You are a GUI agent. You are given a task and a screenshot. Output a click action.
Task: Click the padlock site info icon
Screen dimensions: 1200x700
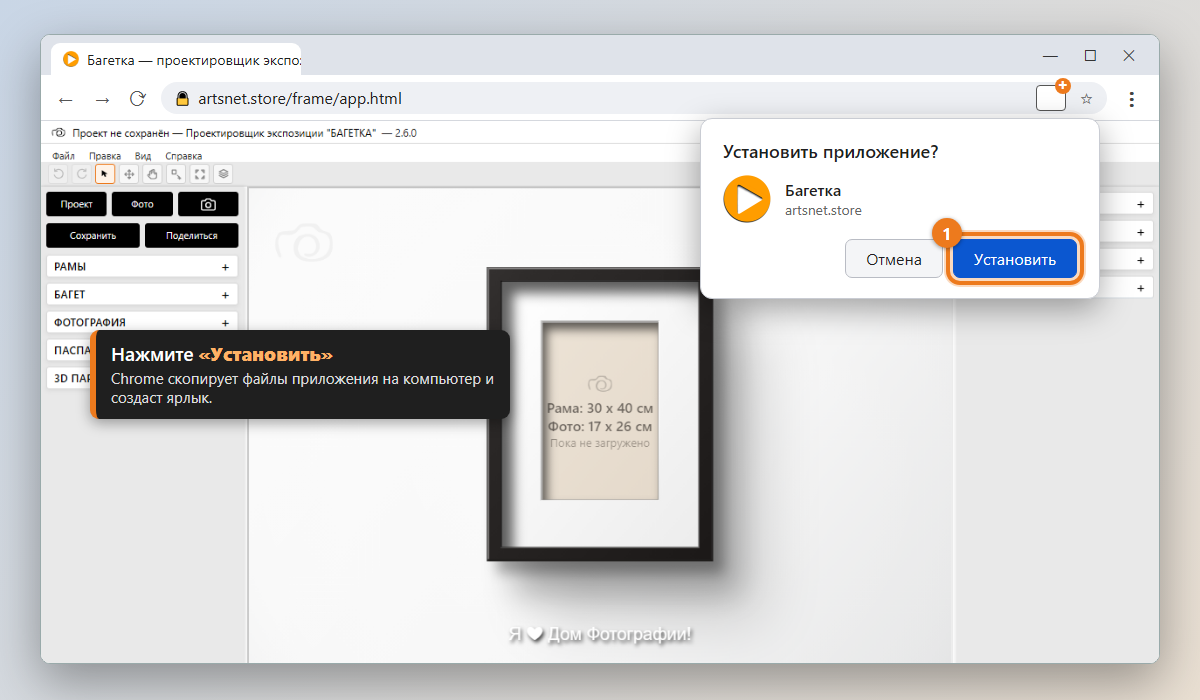pos(182,99)
